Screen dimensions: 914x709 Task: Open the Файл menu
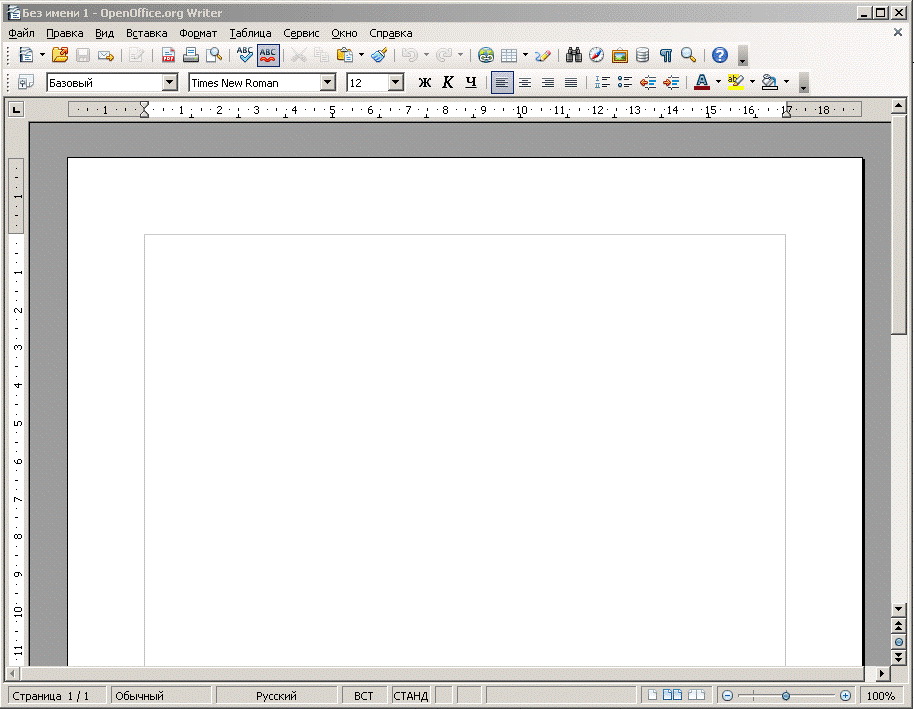22,33
